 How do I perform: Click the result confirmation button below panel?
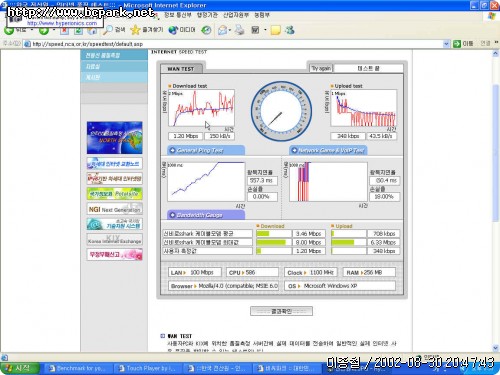point(281,311)
